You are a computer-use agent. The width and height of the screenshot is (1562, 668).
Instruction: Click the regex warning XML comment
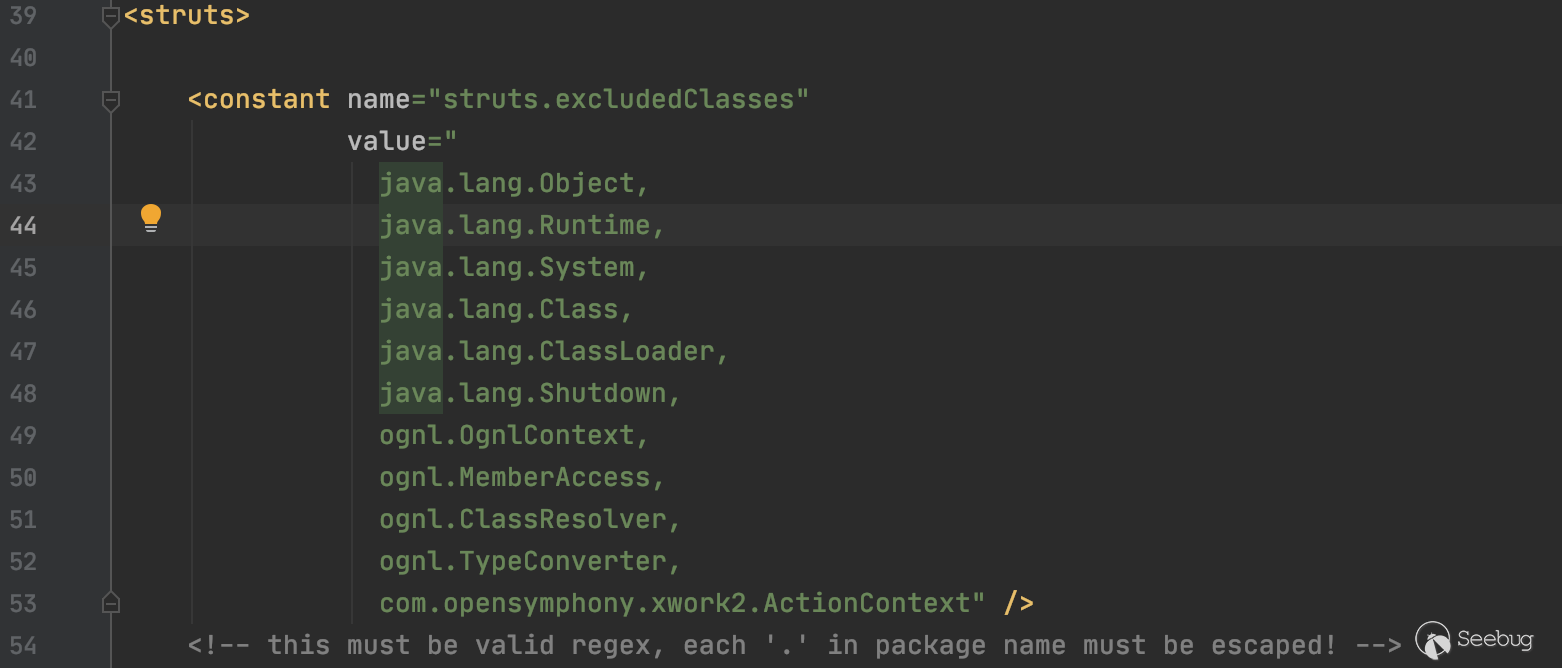[794, 646]
